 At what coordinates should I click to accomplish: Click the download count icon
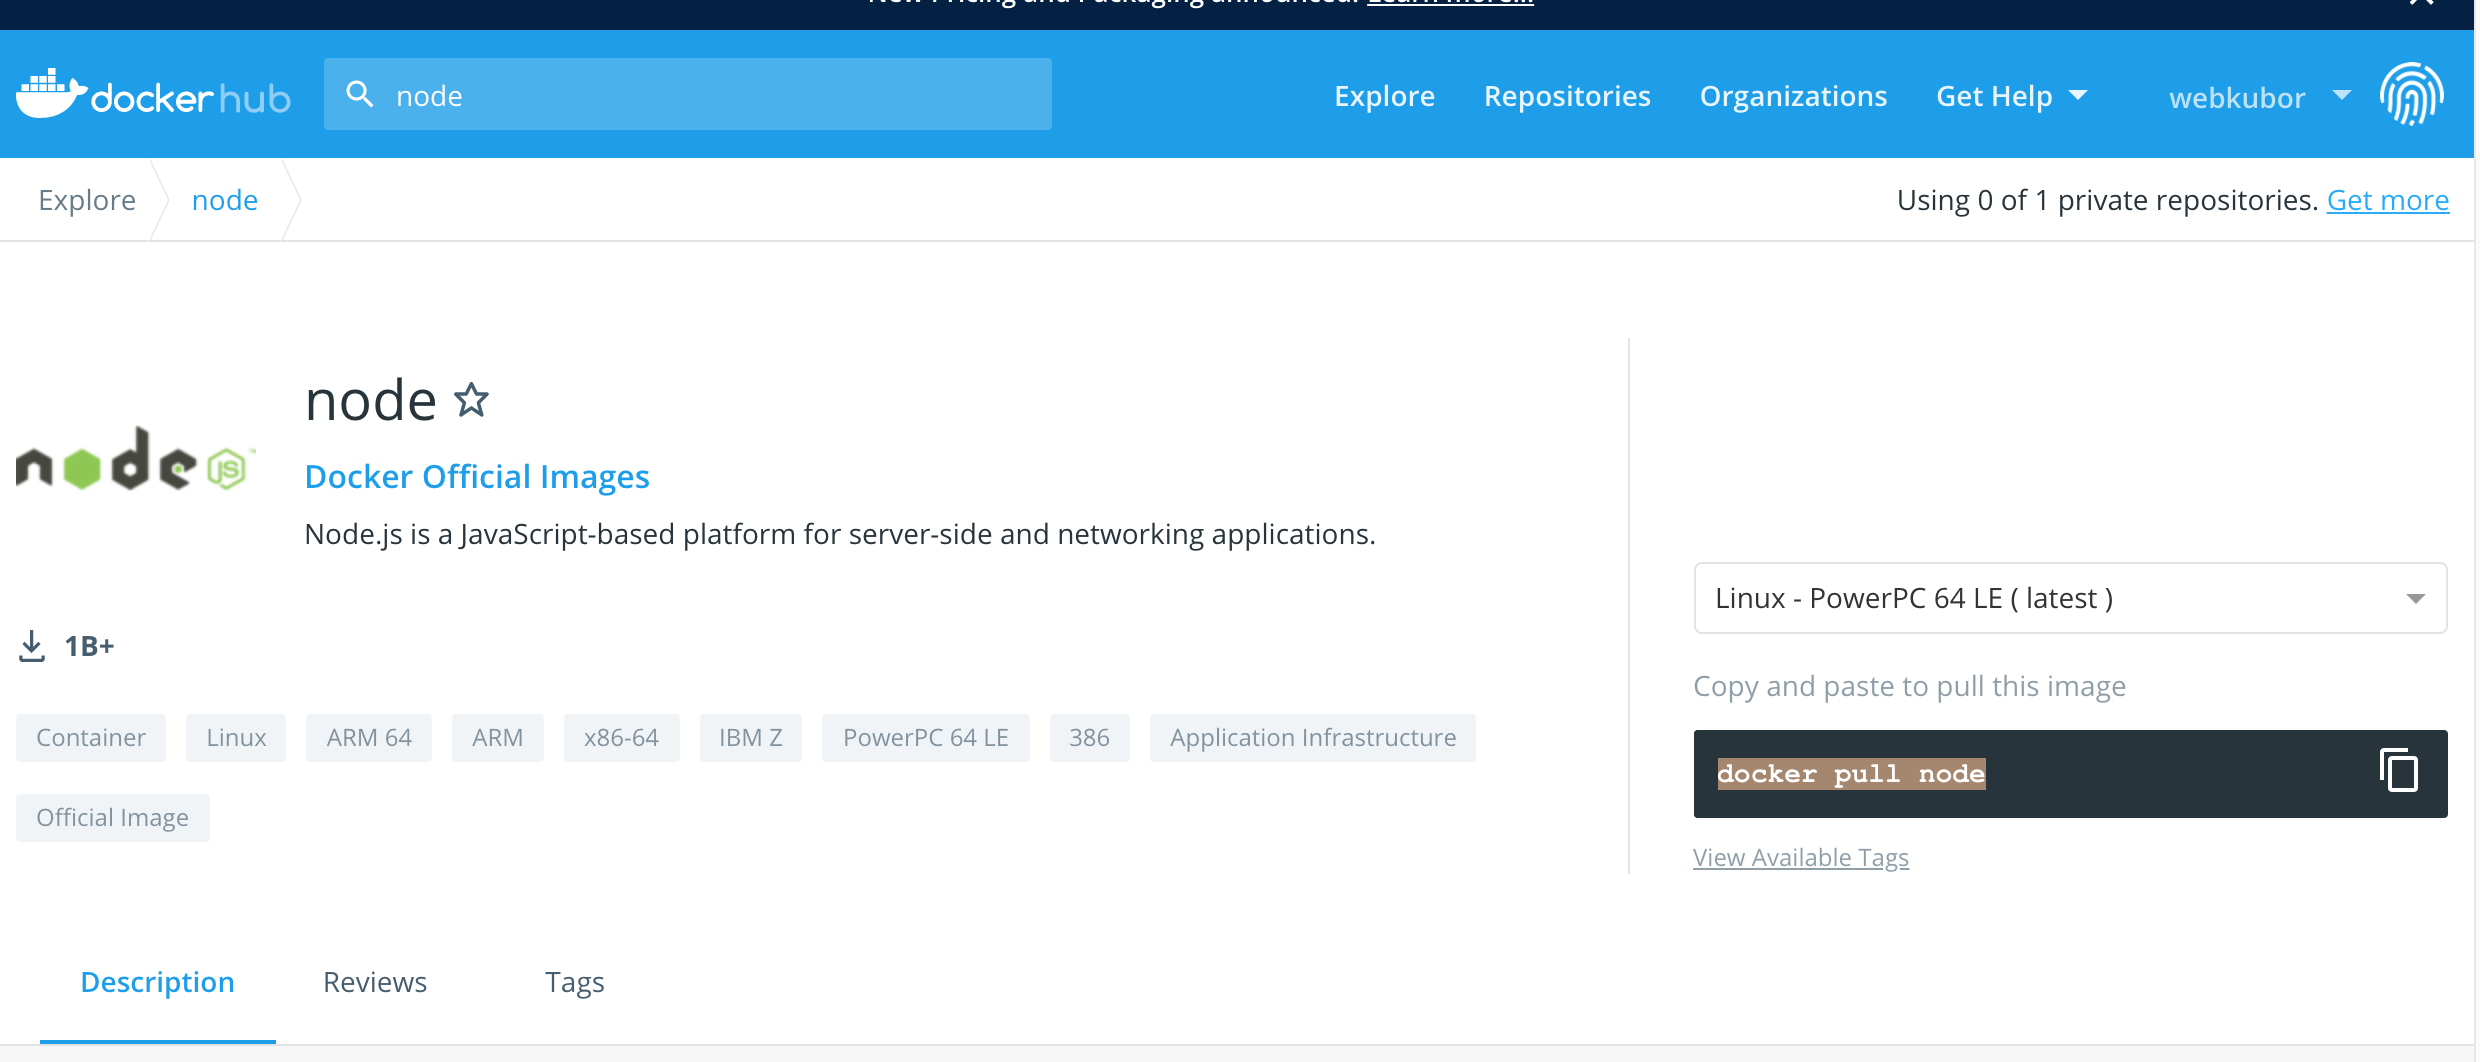[x=32, y=646]
